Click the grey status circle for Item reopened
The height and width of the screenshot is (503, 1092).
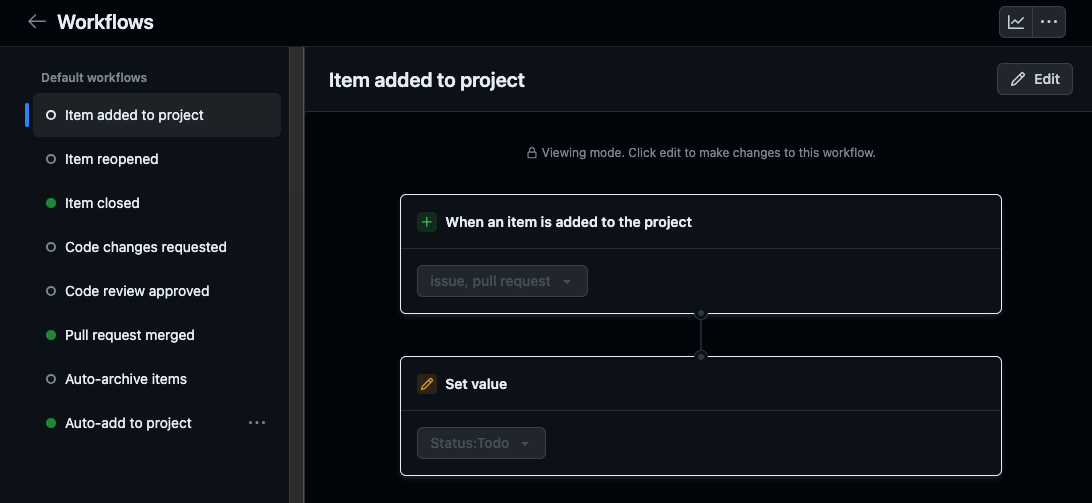(x=51, y=160)
